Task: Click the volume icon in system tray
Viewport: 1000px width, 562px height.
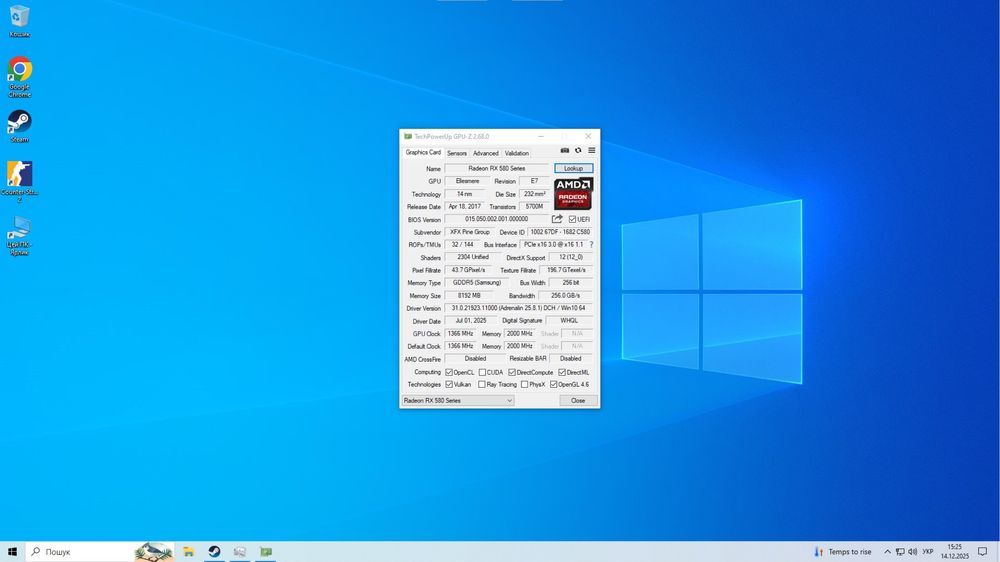Action: pyautogui.click(x=913, y=552)
